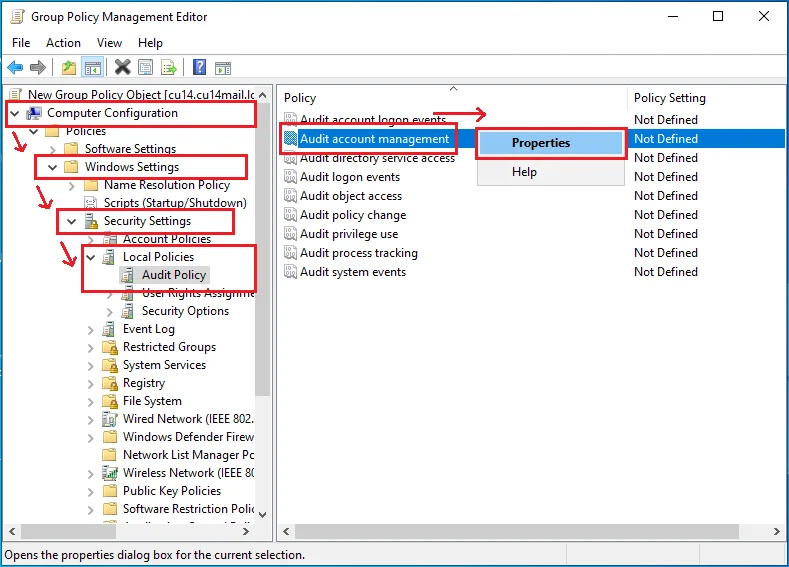The width and height of the screenshot is (789, 567).
Task: Choose Help from the context menu
Action: pyautogui.click(x=551, y=172)
